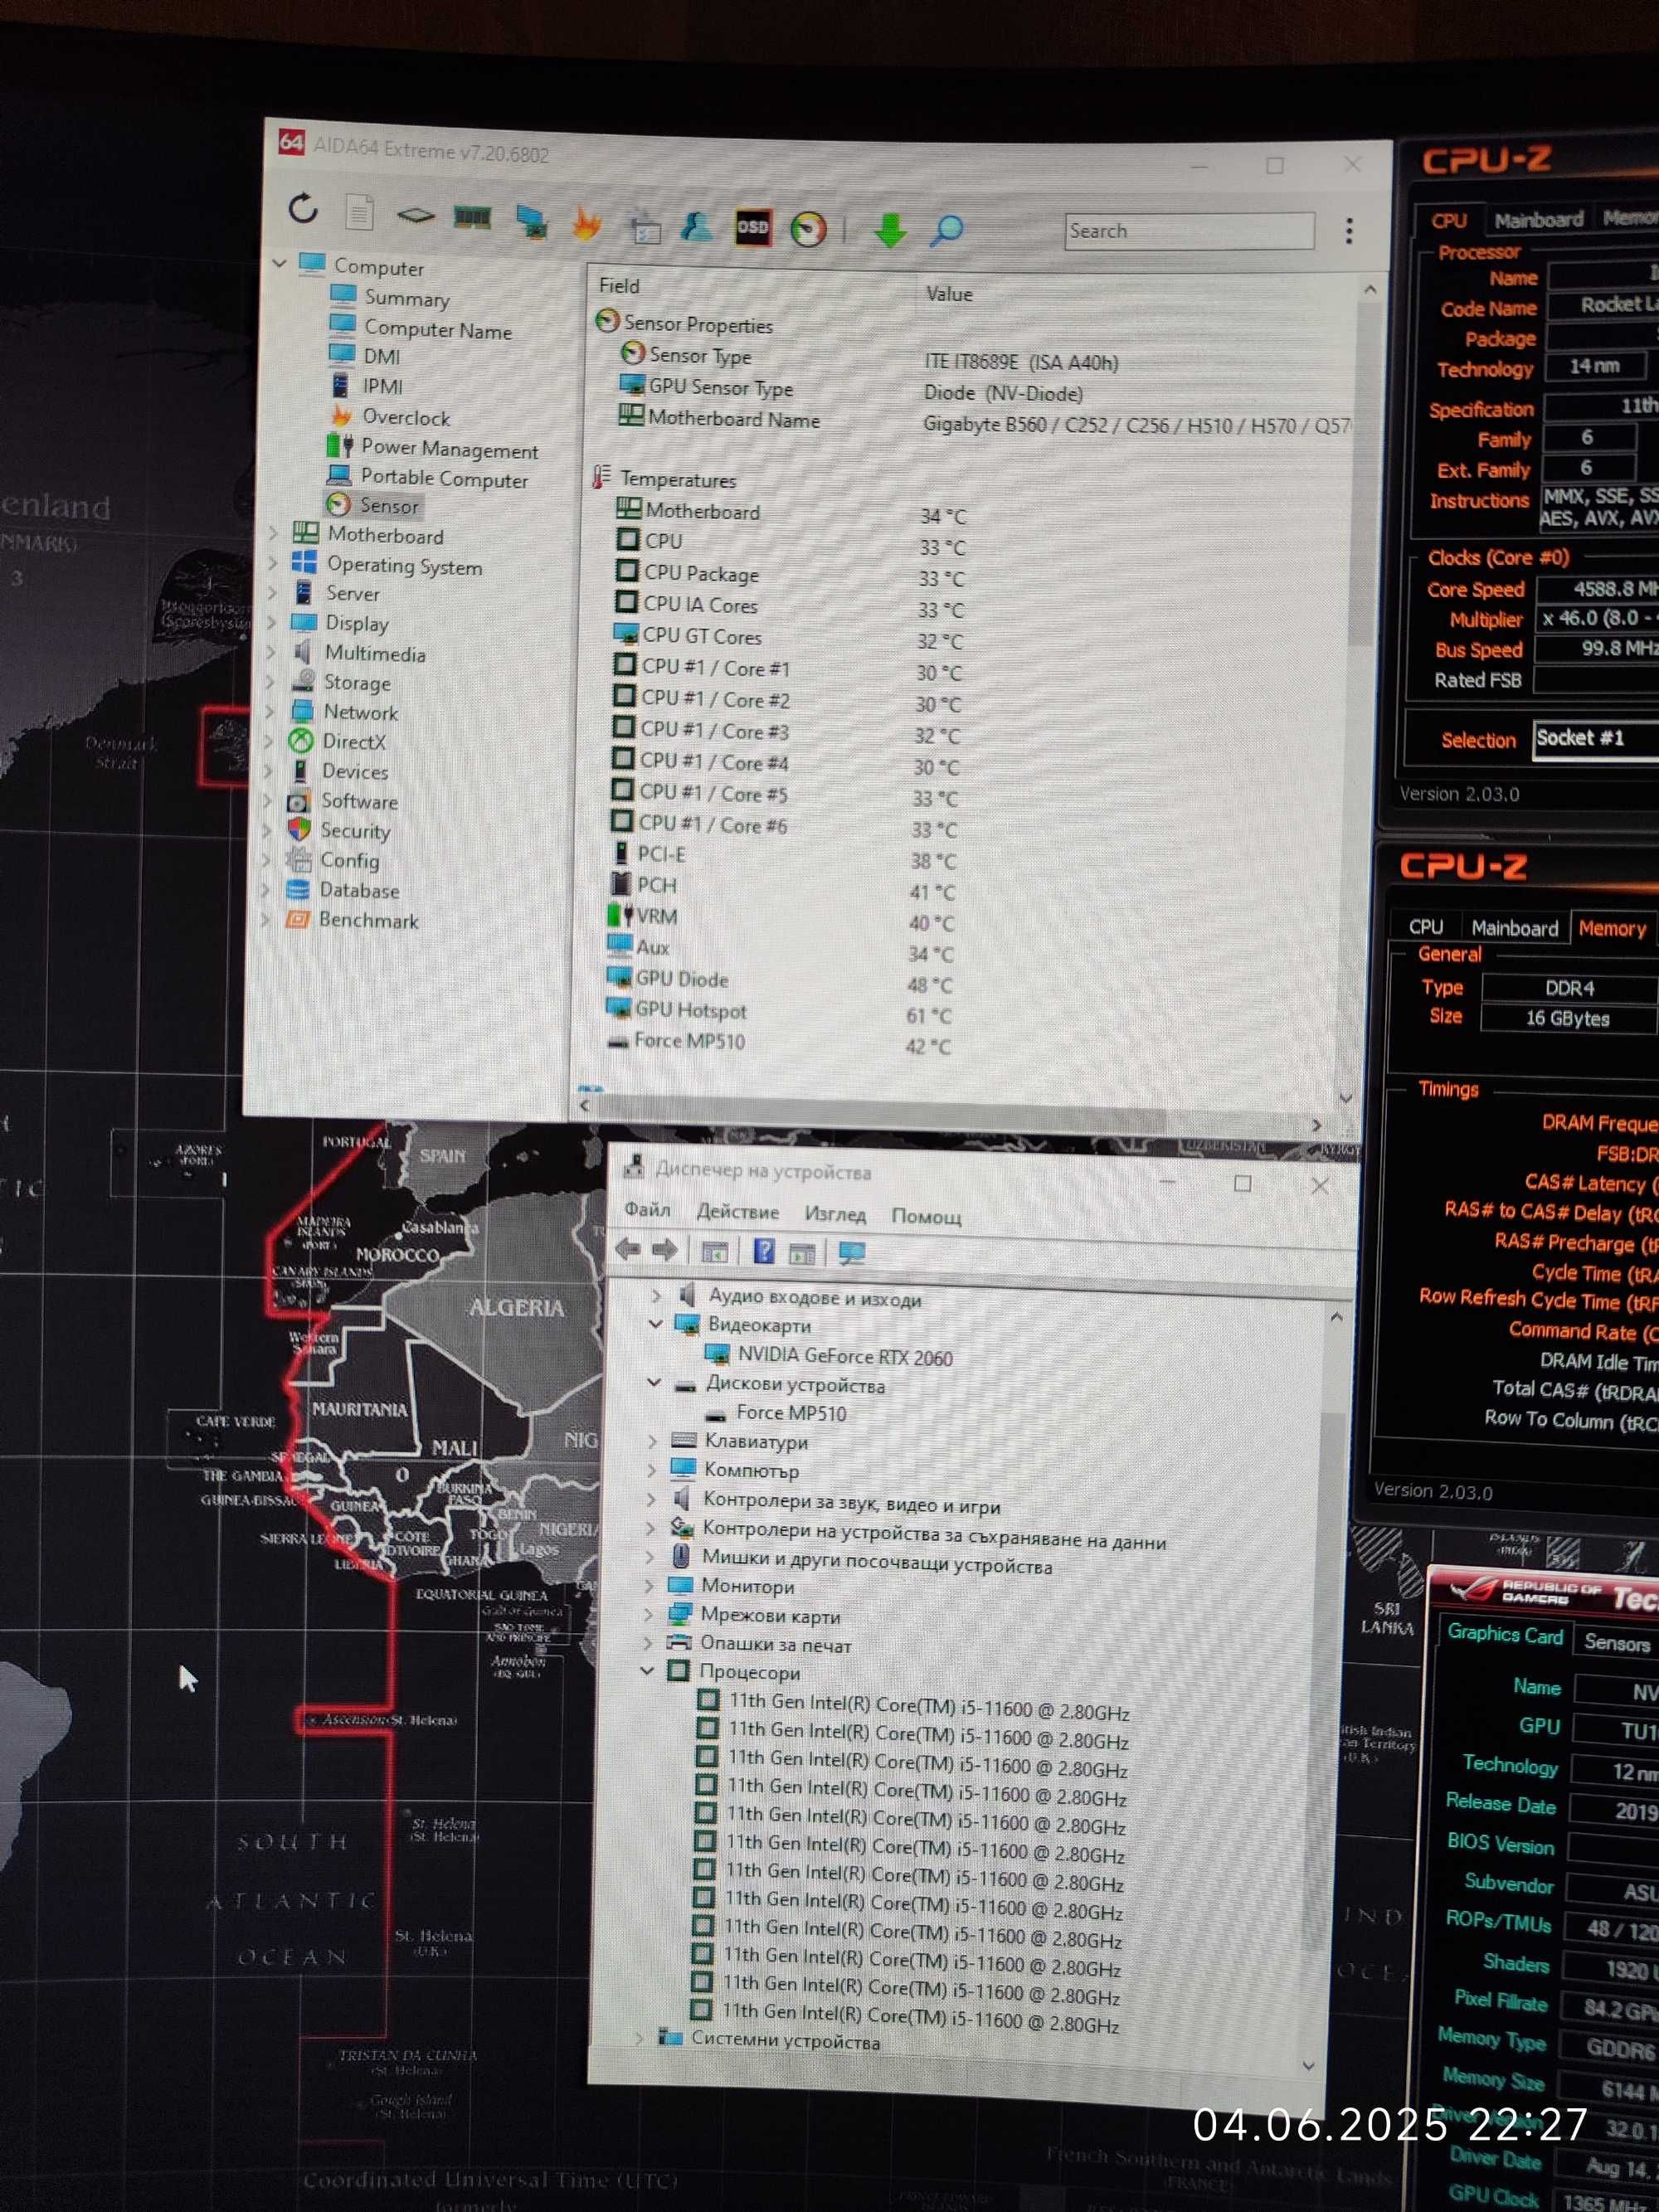
Task: Start the stability test flame icon
Action: click(587, 224)
